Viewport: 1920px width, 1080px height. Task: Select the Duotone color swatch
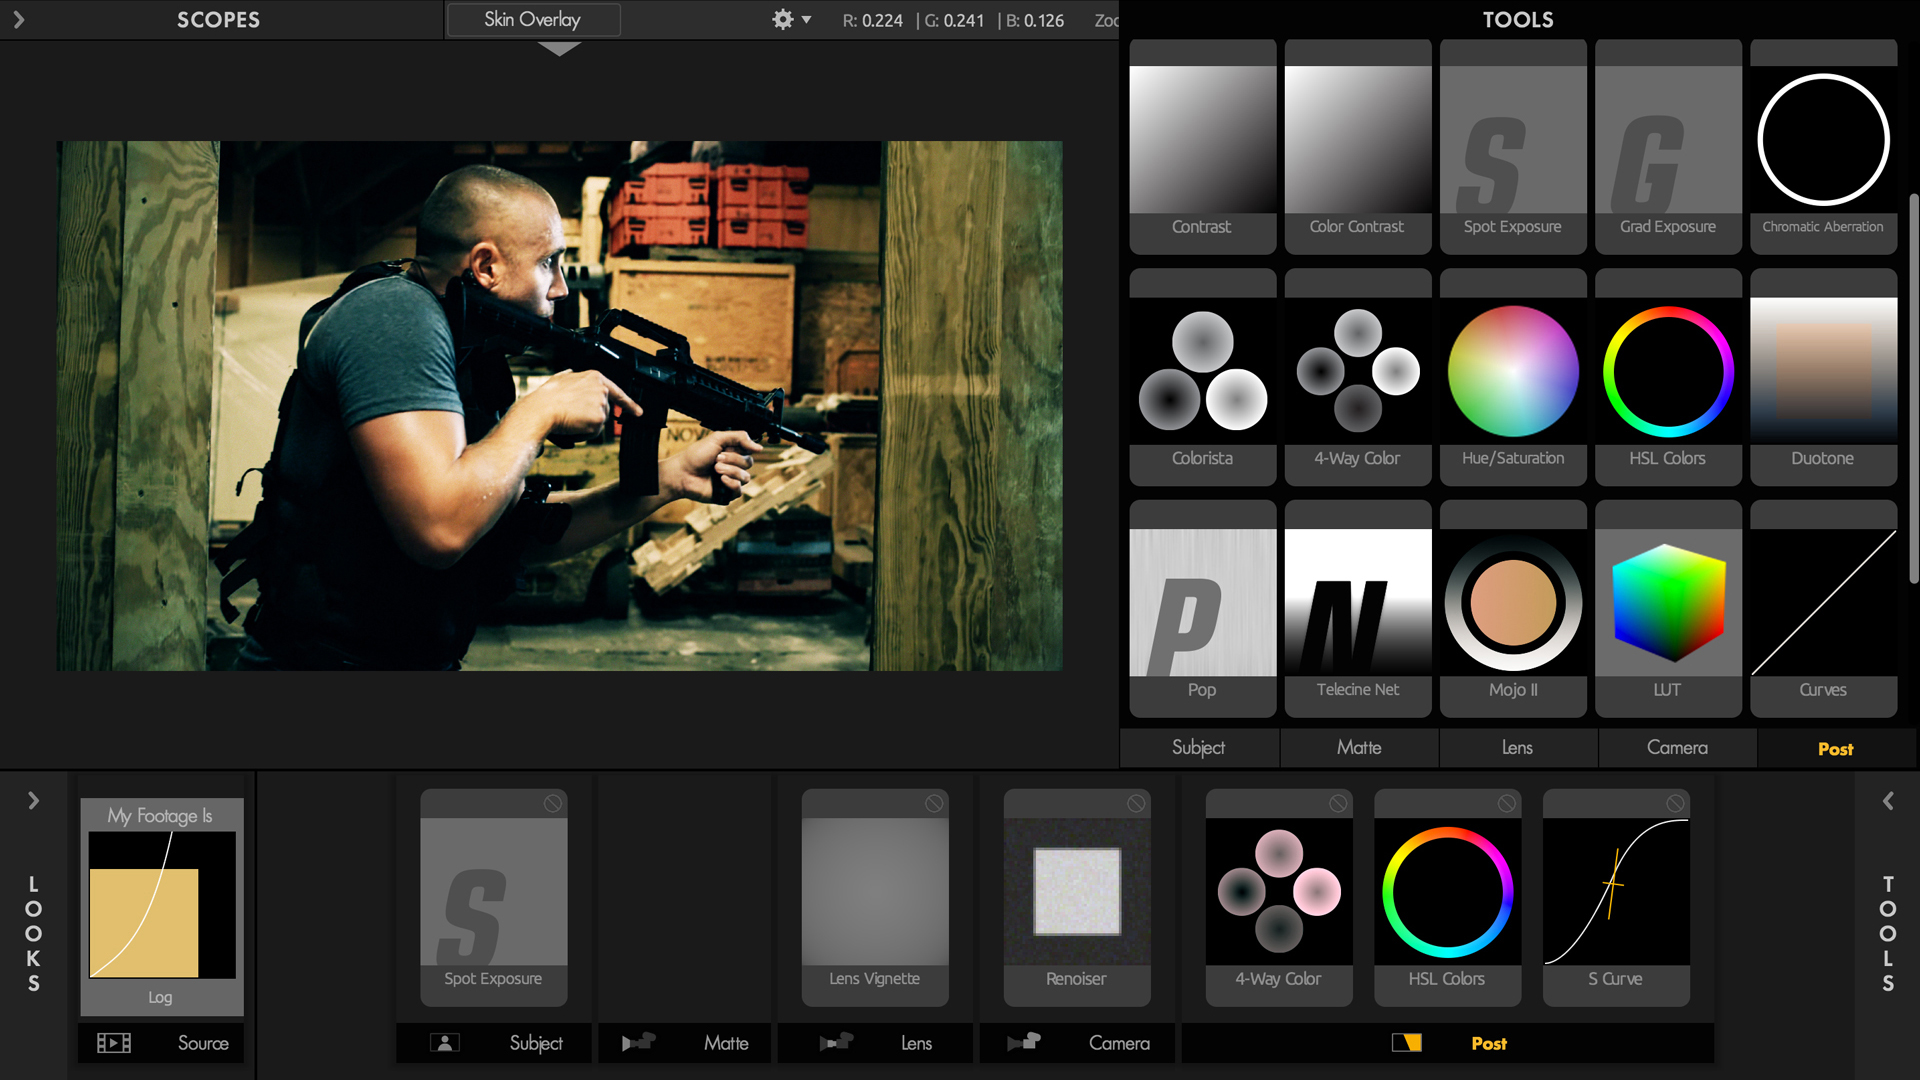pyautogui.click(x=1824, y=369)
